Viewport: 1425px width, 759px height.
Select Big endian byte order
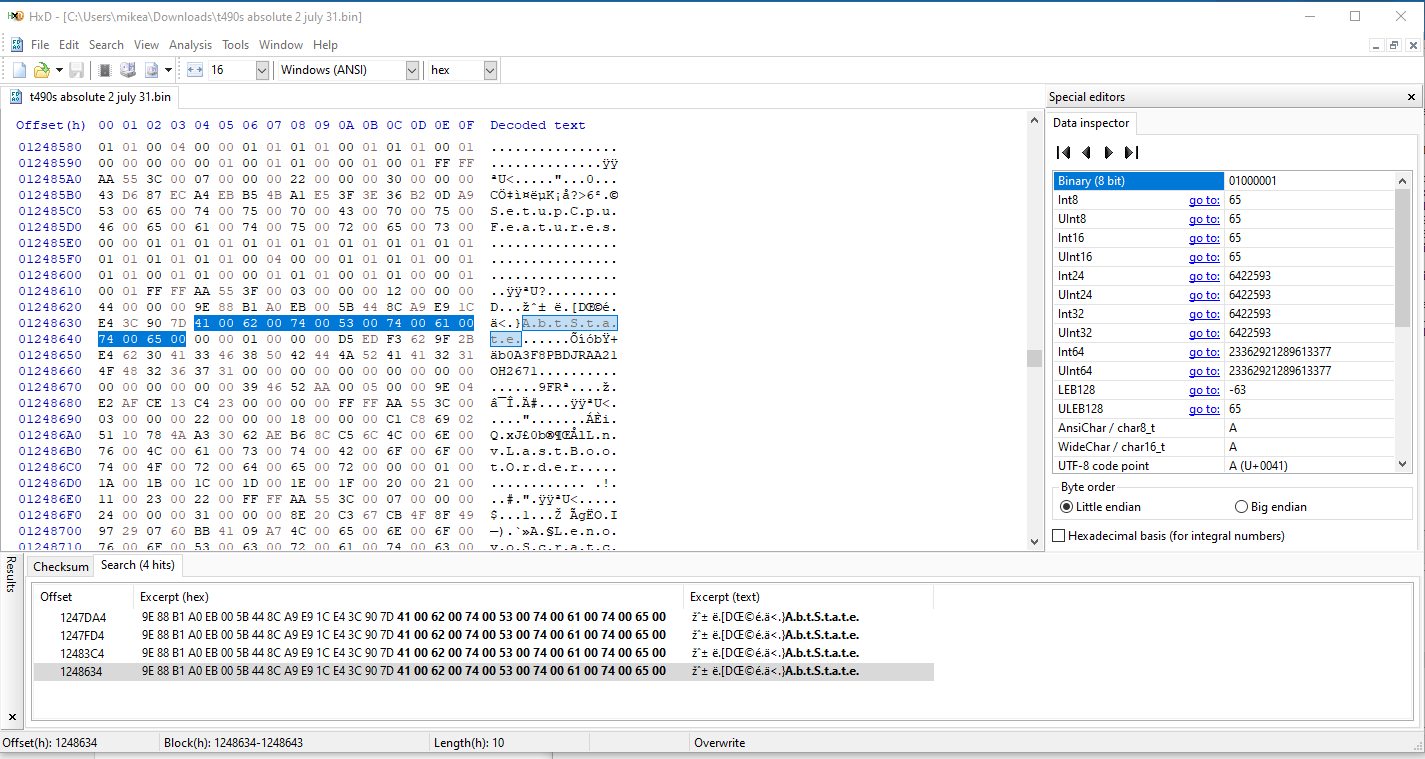1242,507
